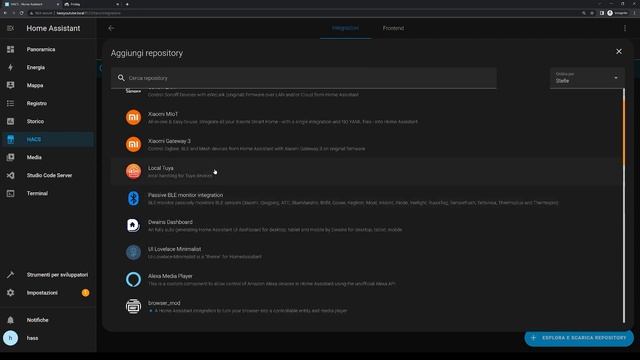Click the Home Assistant sidebar title
The width and height of the screenshot is (640, 360).
pos(53,28)
